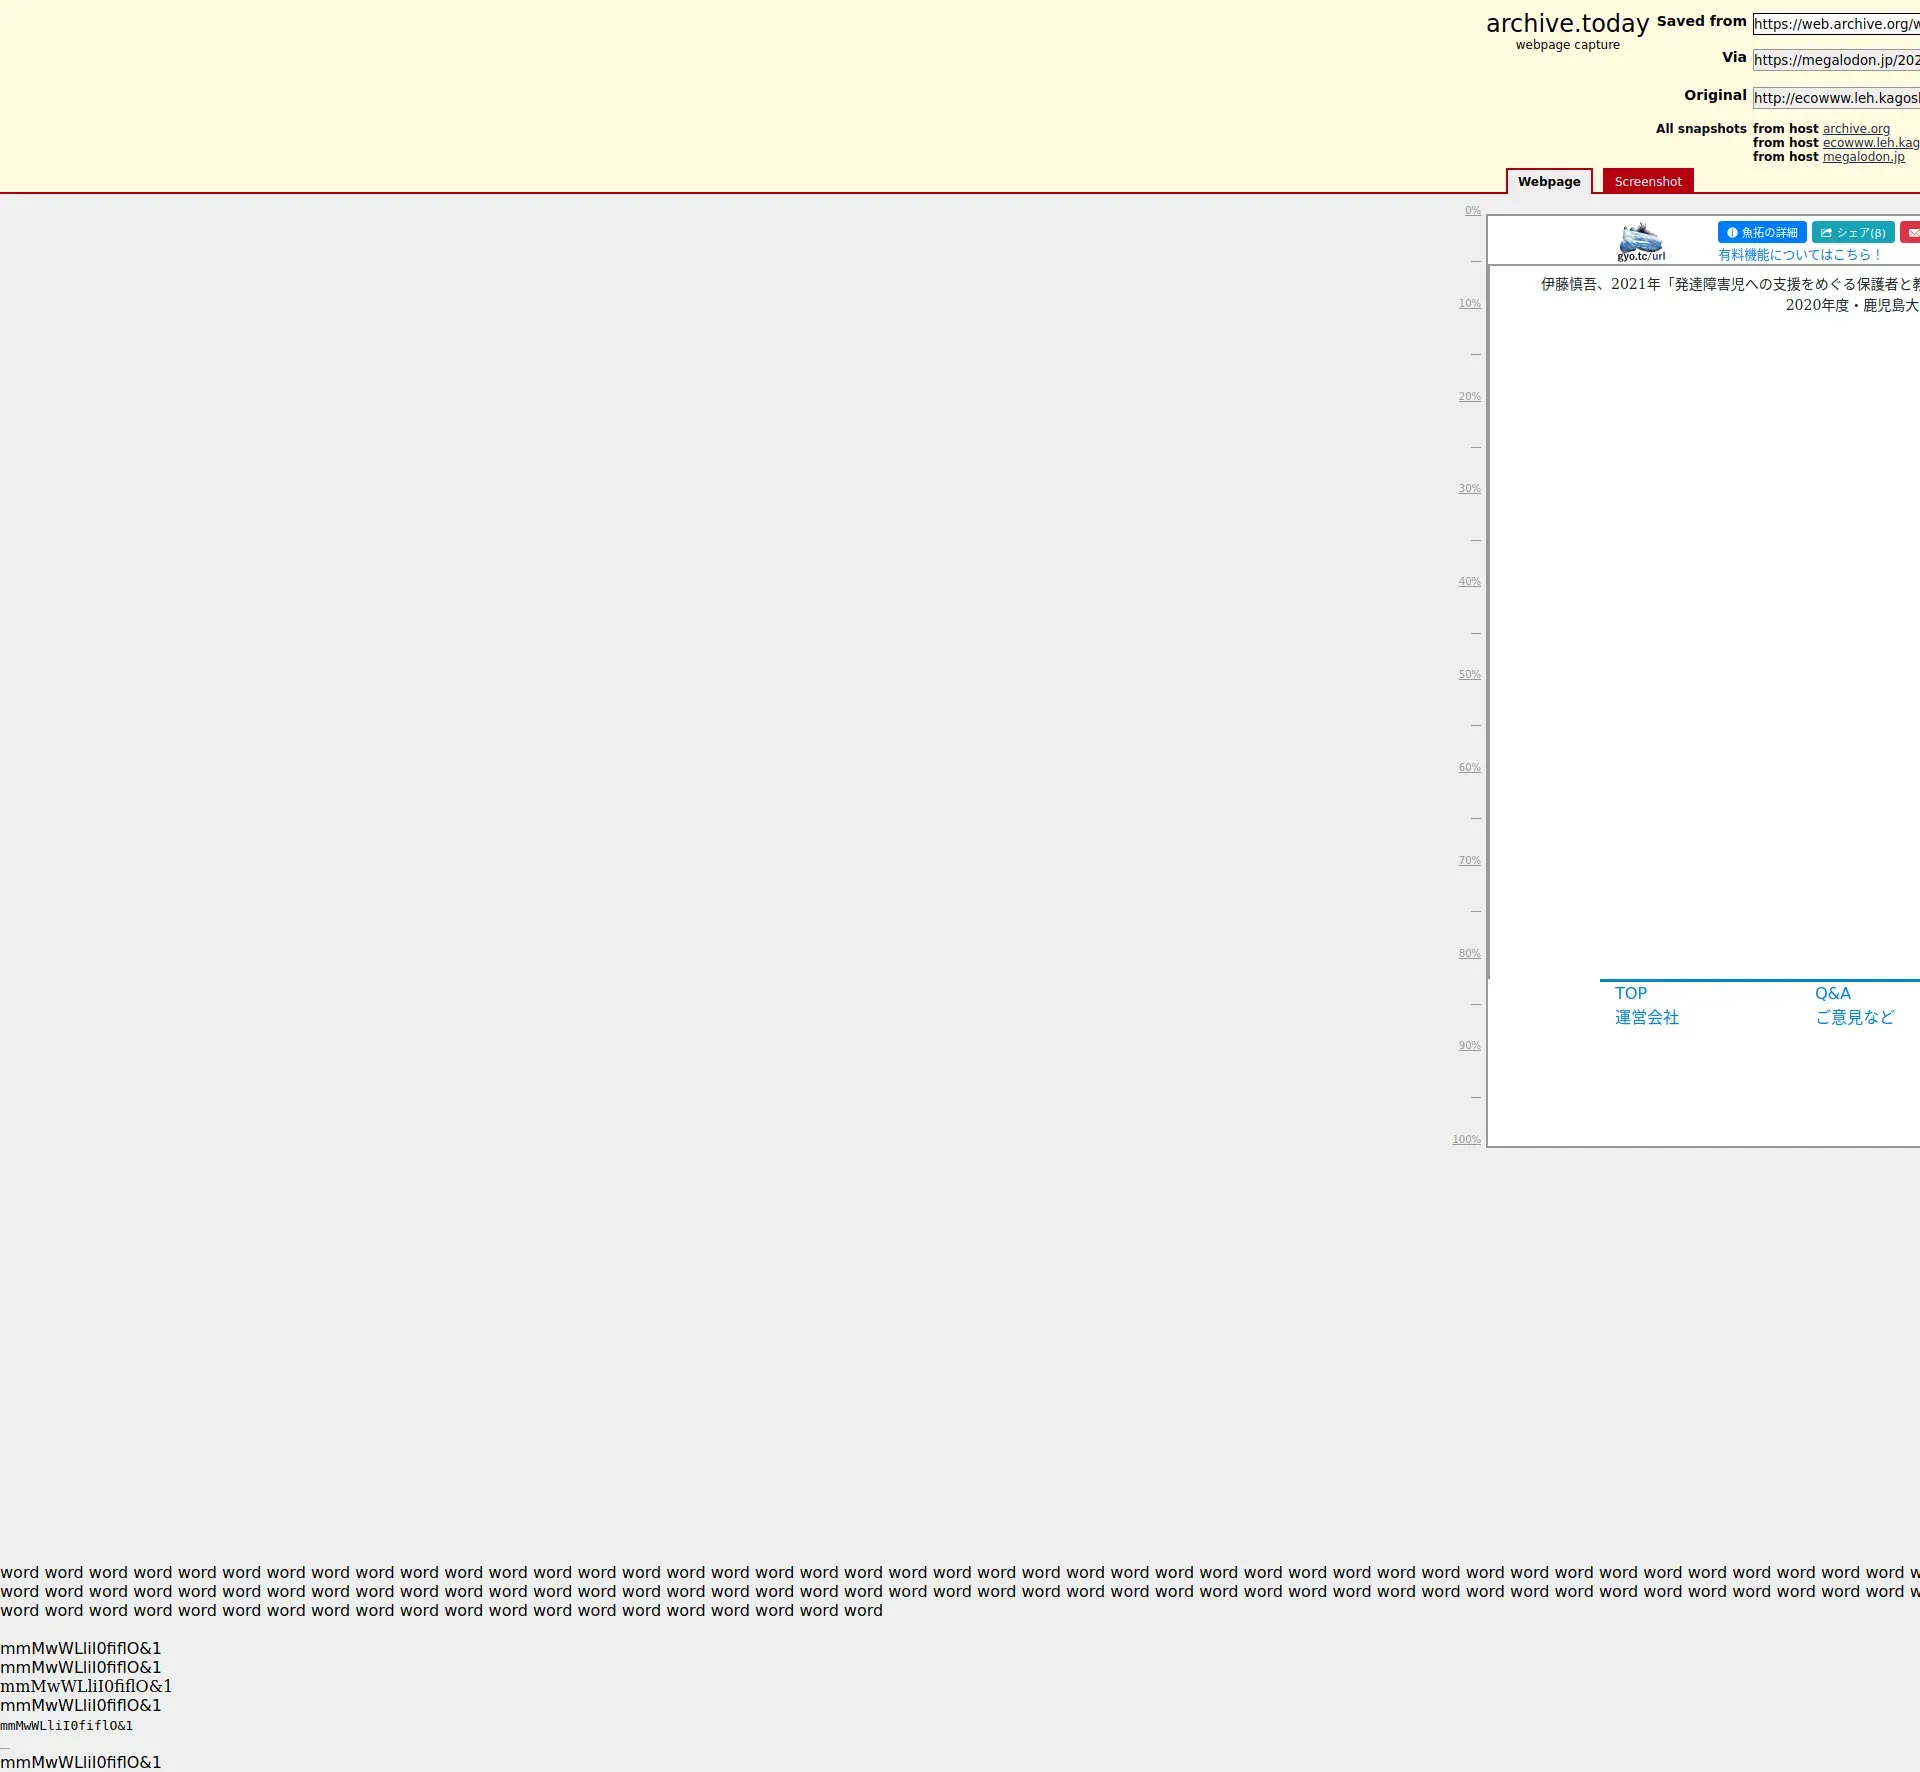This screenshot has height=1772, width=1920.
Task: Open the TOP footer link
Action: 1630,993
